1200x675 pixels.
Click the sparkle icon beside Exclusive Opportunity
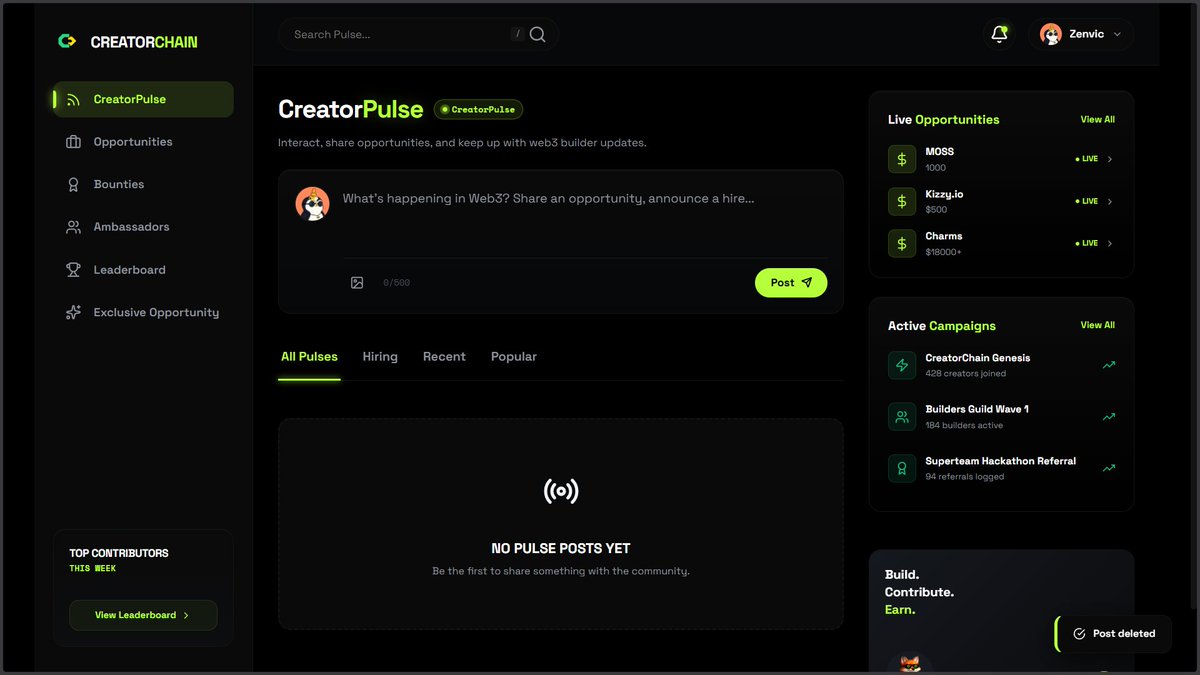(x=73, y=313)
